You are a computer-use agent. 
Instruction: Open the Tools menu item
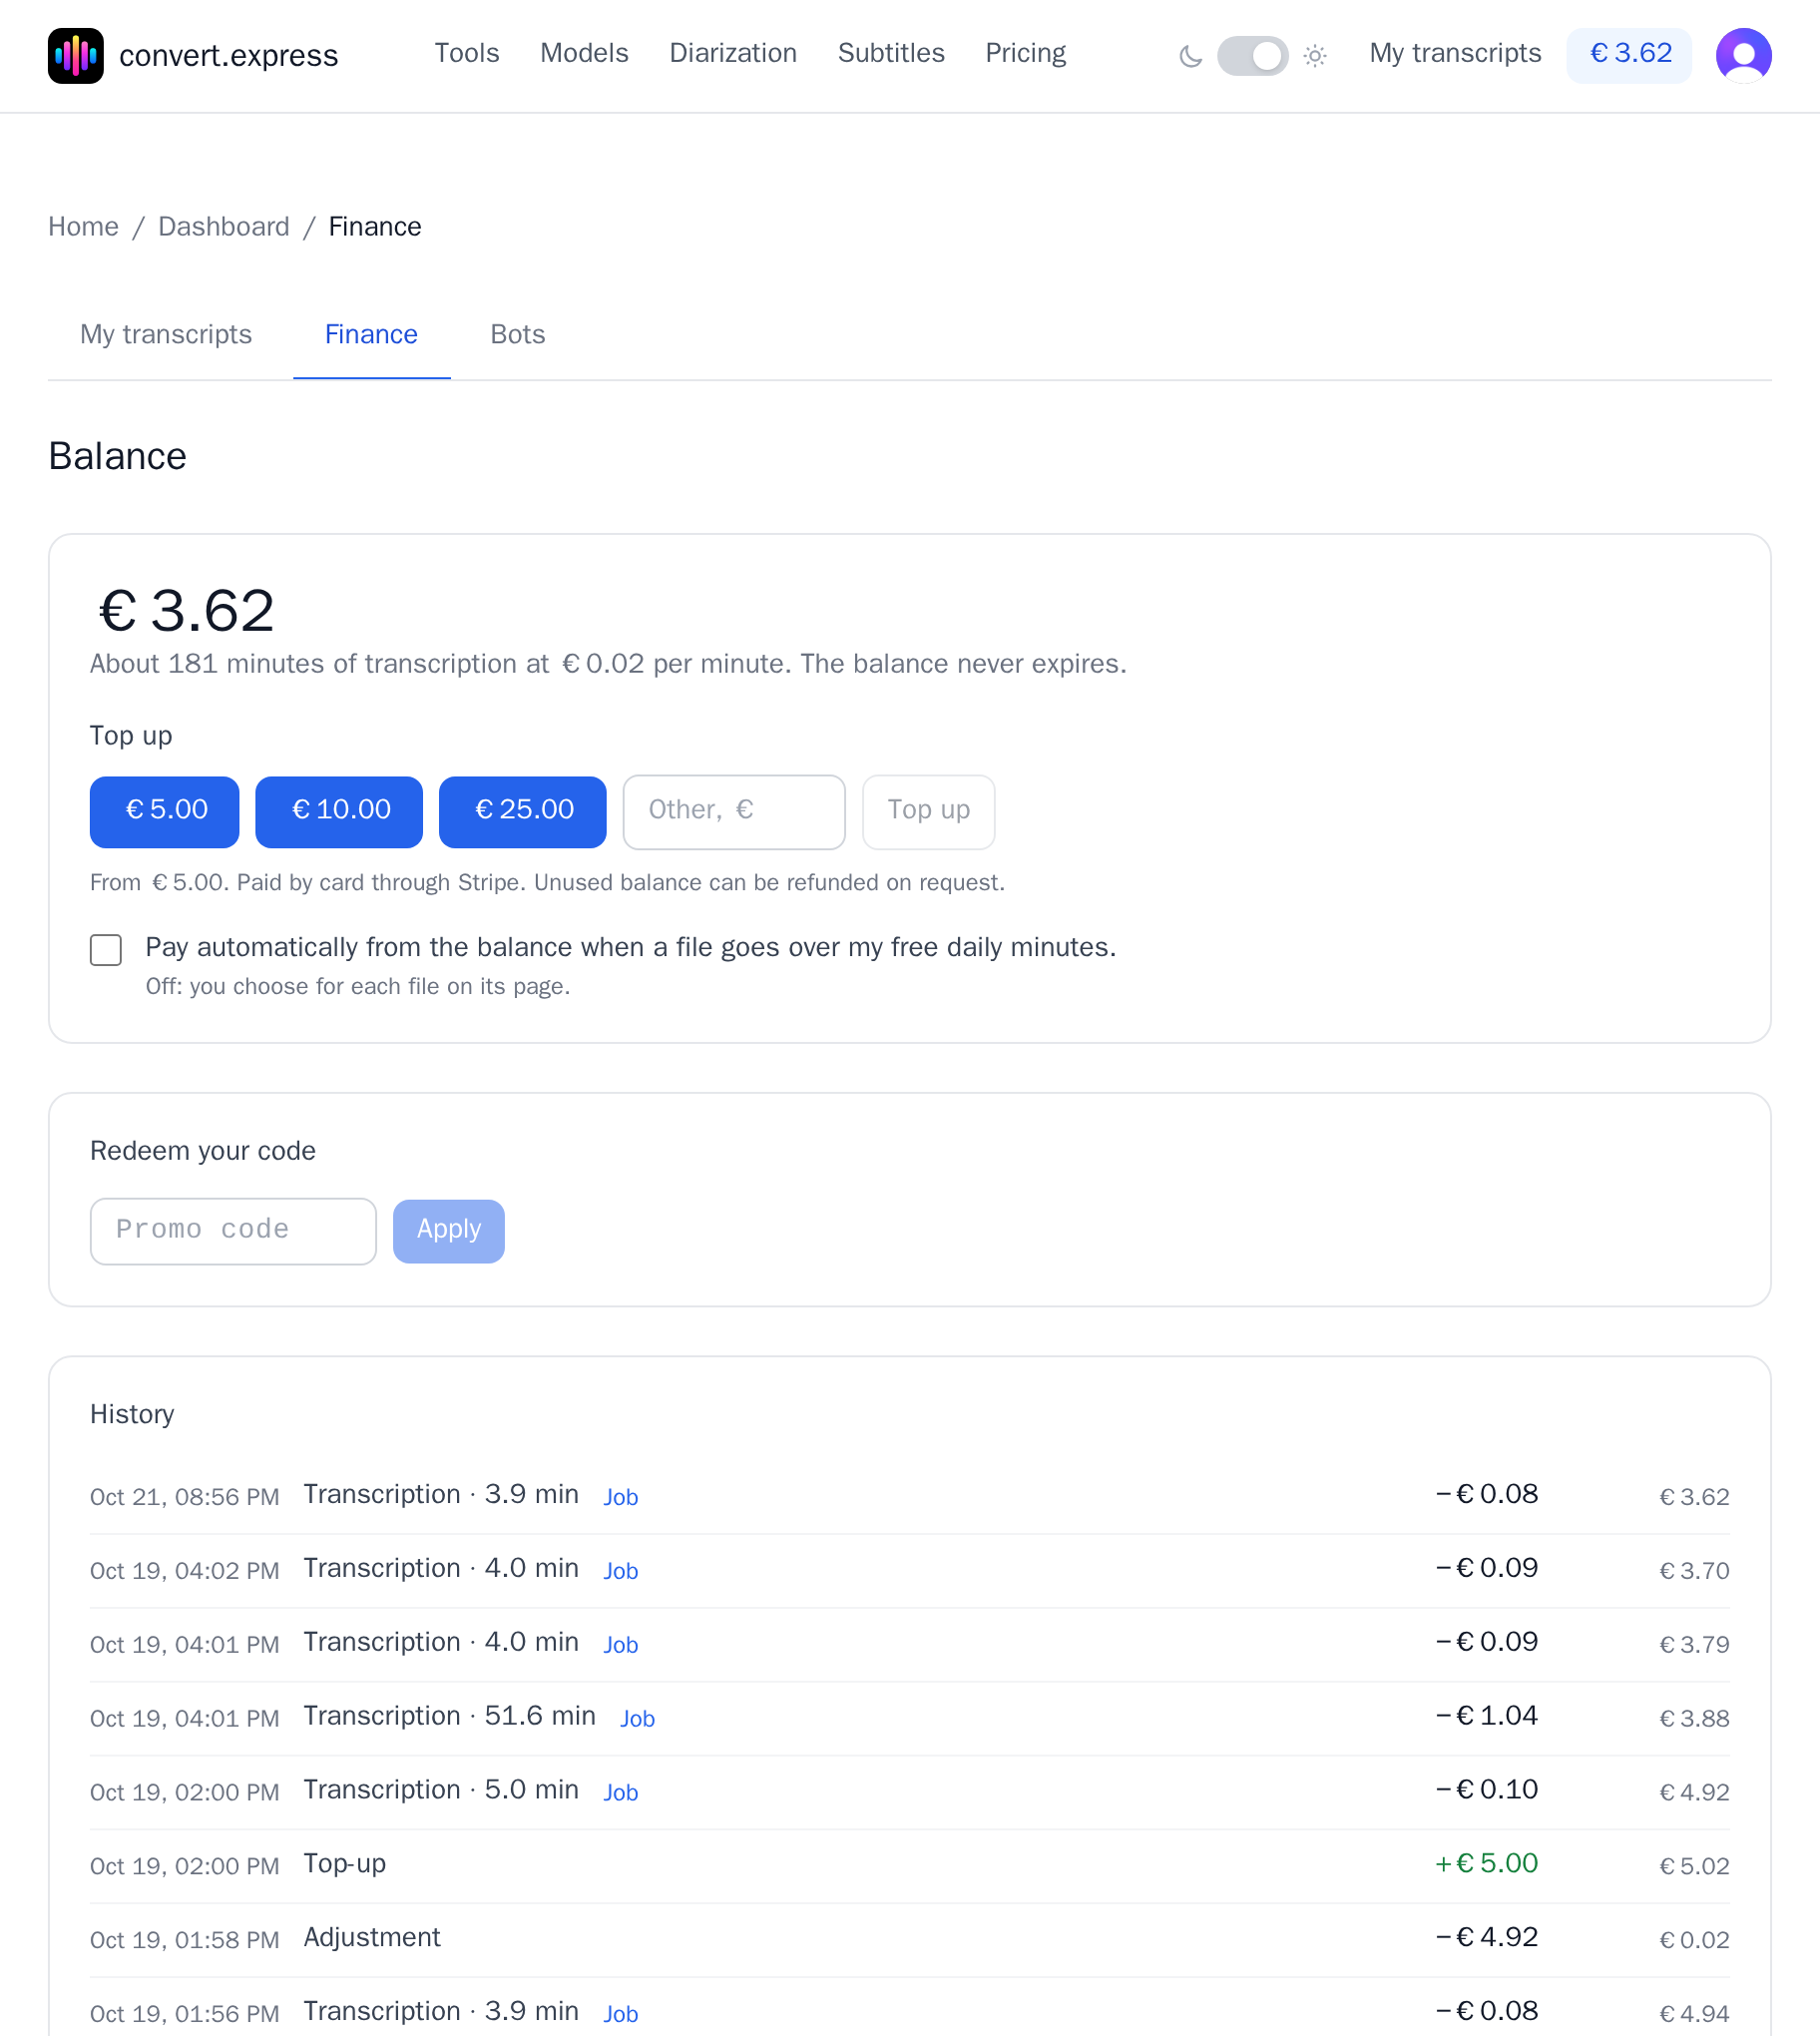pyautogui.click(x=466, y=53)
